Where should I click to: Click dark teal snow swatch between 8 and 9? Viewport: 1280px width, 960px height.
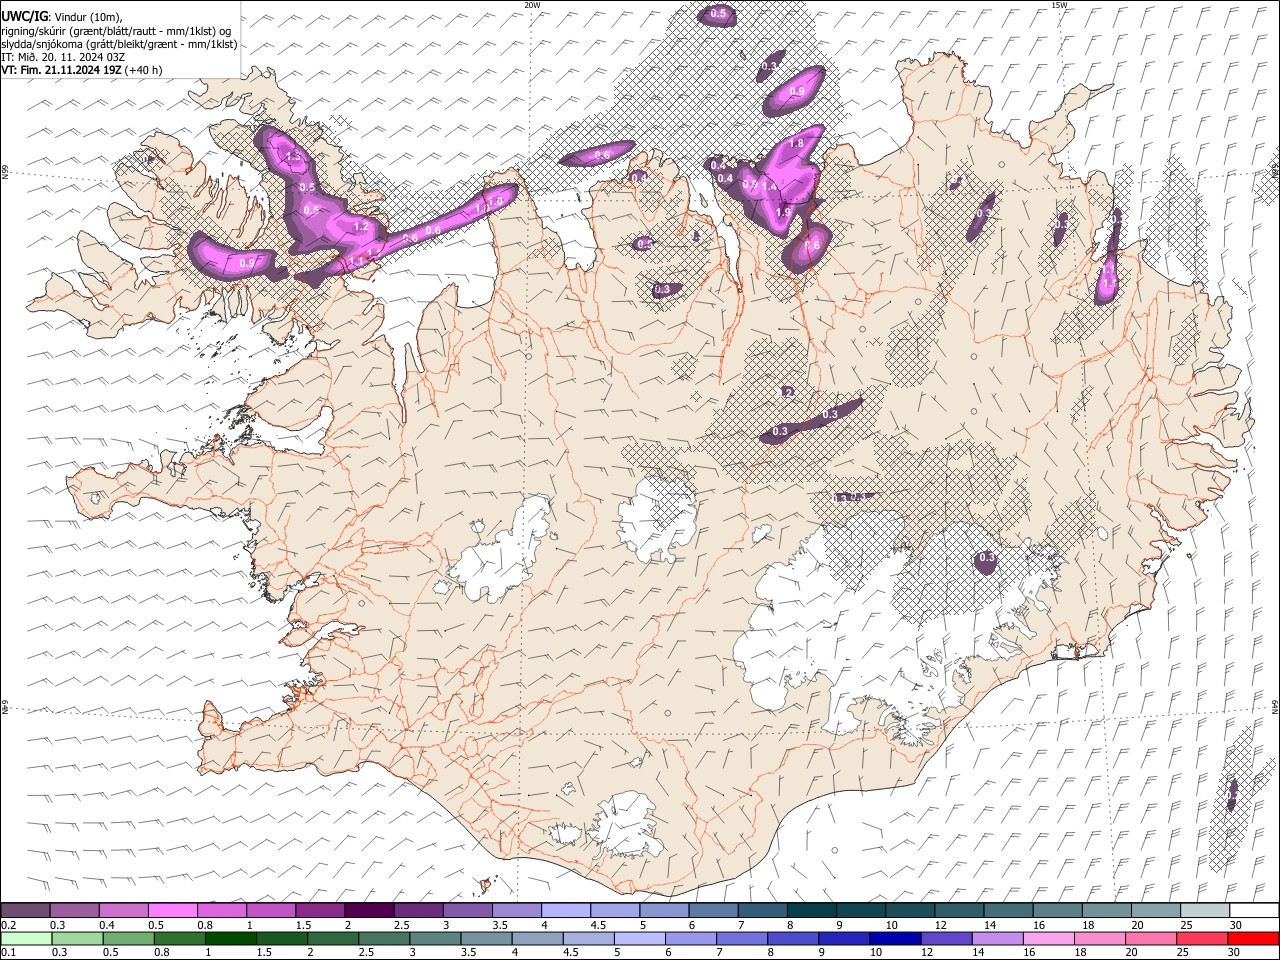coord(811,910)
